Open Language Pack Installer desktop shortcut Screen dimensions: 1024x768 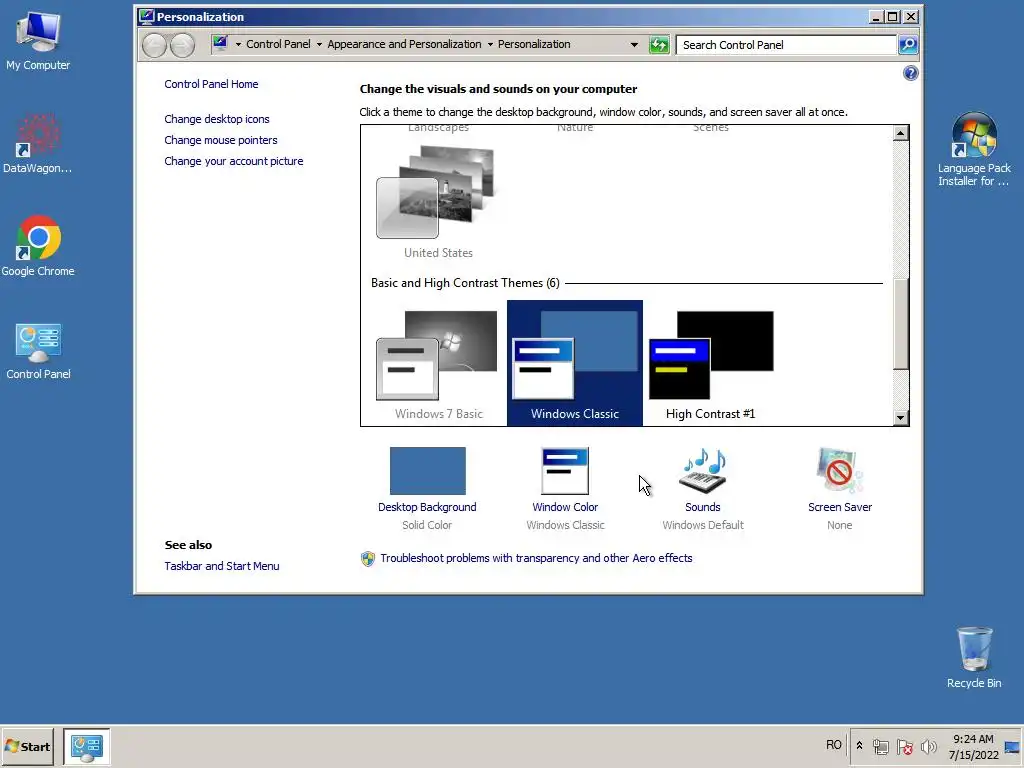[x=974, y=149]
